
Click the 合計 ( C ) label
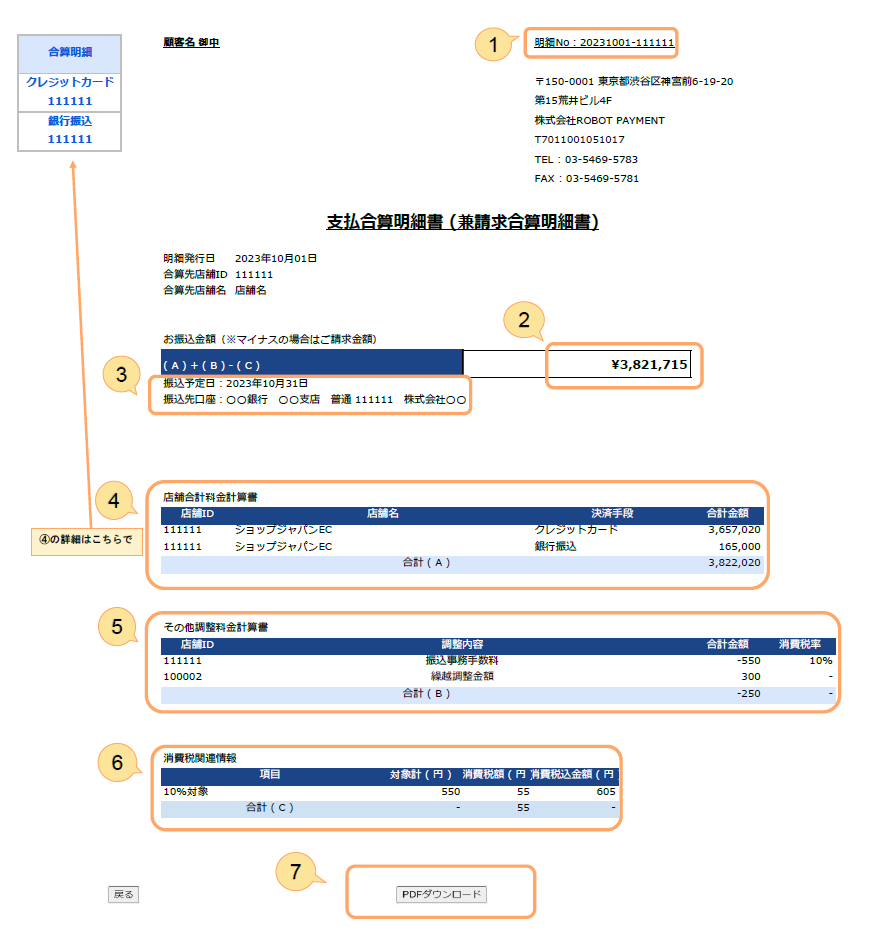(270, 808)
